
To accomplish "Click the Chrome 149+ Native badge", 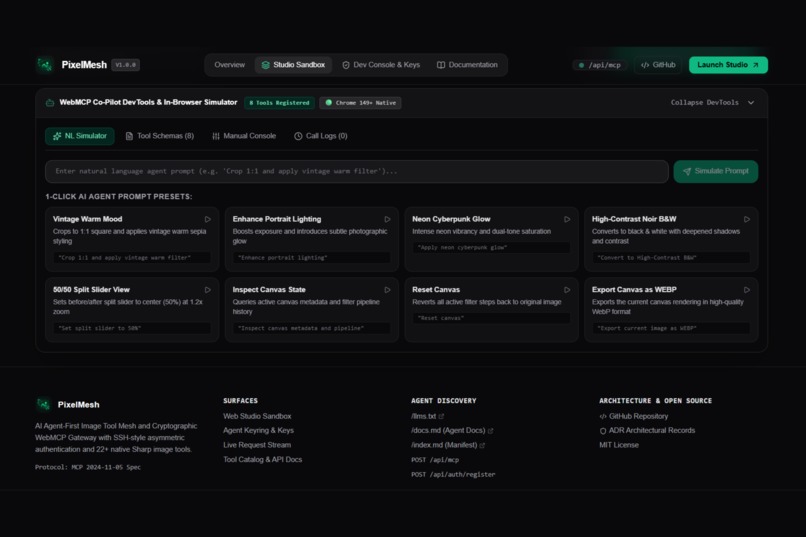I will pos(360,103).
